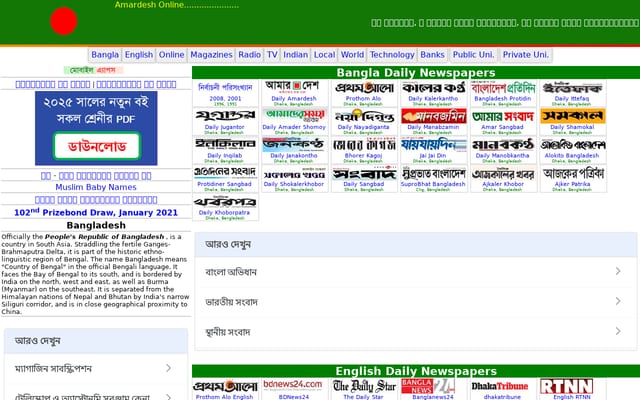Open the Prothom Alo logo tile
640x400 pixels.
(364, 87)
